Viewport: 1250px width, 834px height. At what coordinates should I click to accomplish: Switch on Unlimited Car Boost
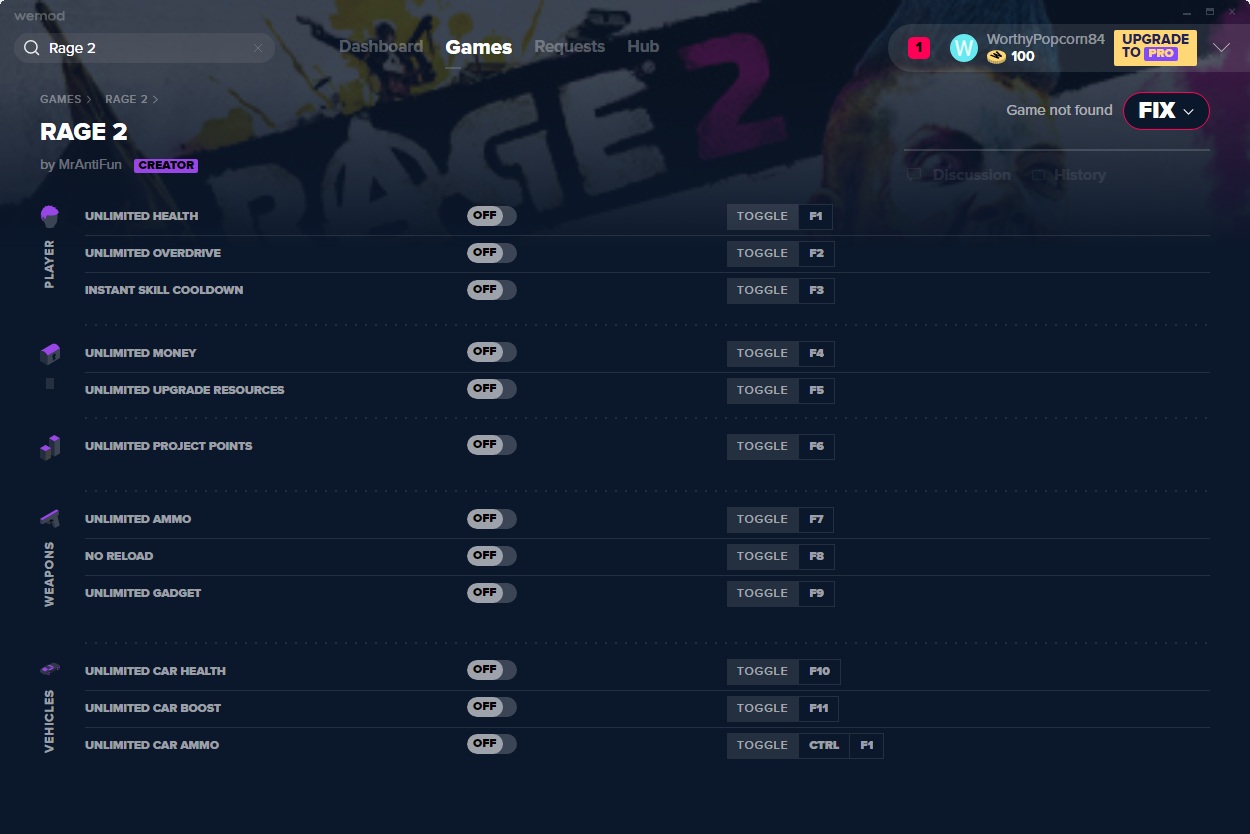[491, 707]
